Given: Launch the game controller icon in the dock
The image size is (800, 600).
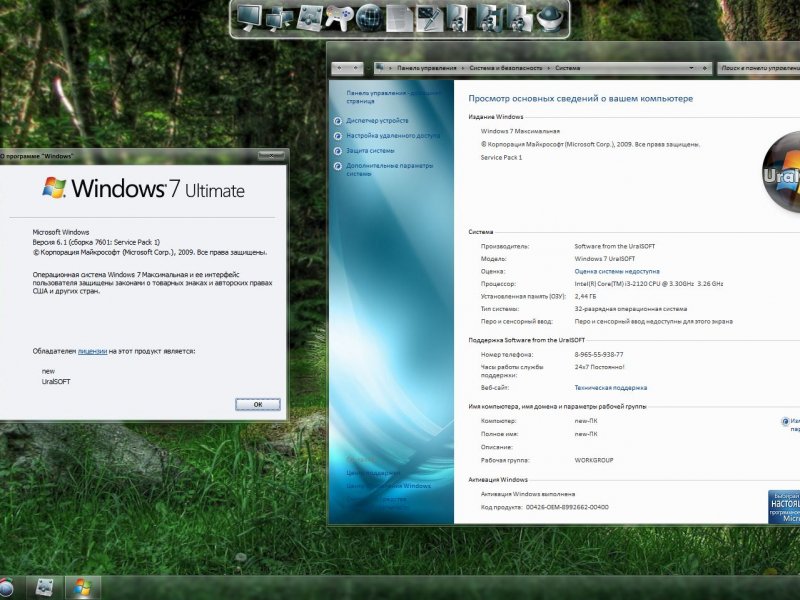Looking at the screenshot, I should coord(339,19).
